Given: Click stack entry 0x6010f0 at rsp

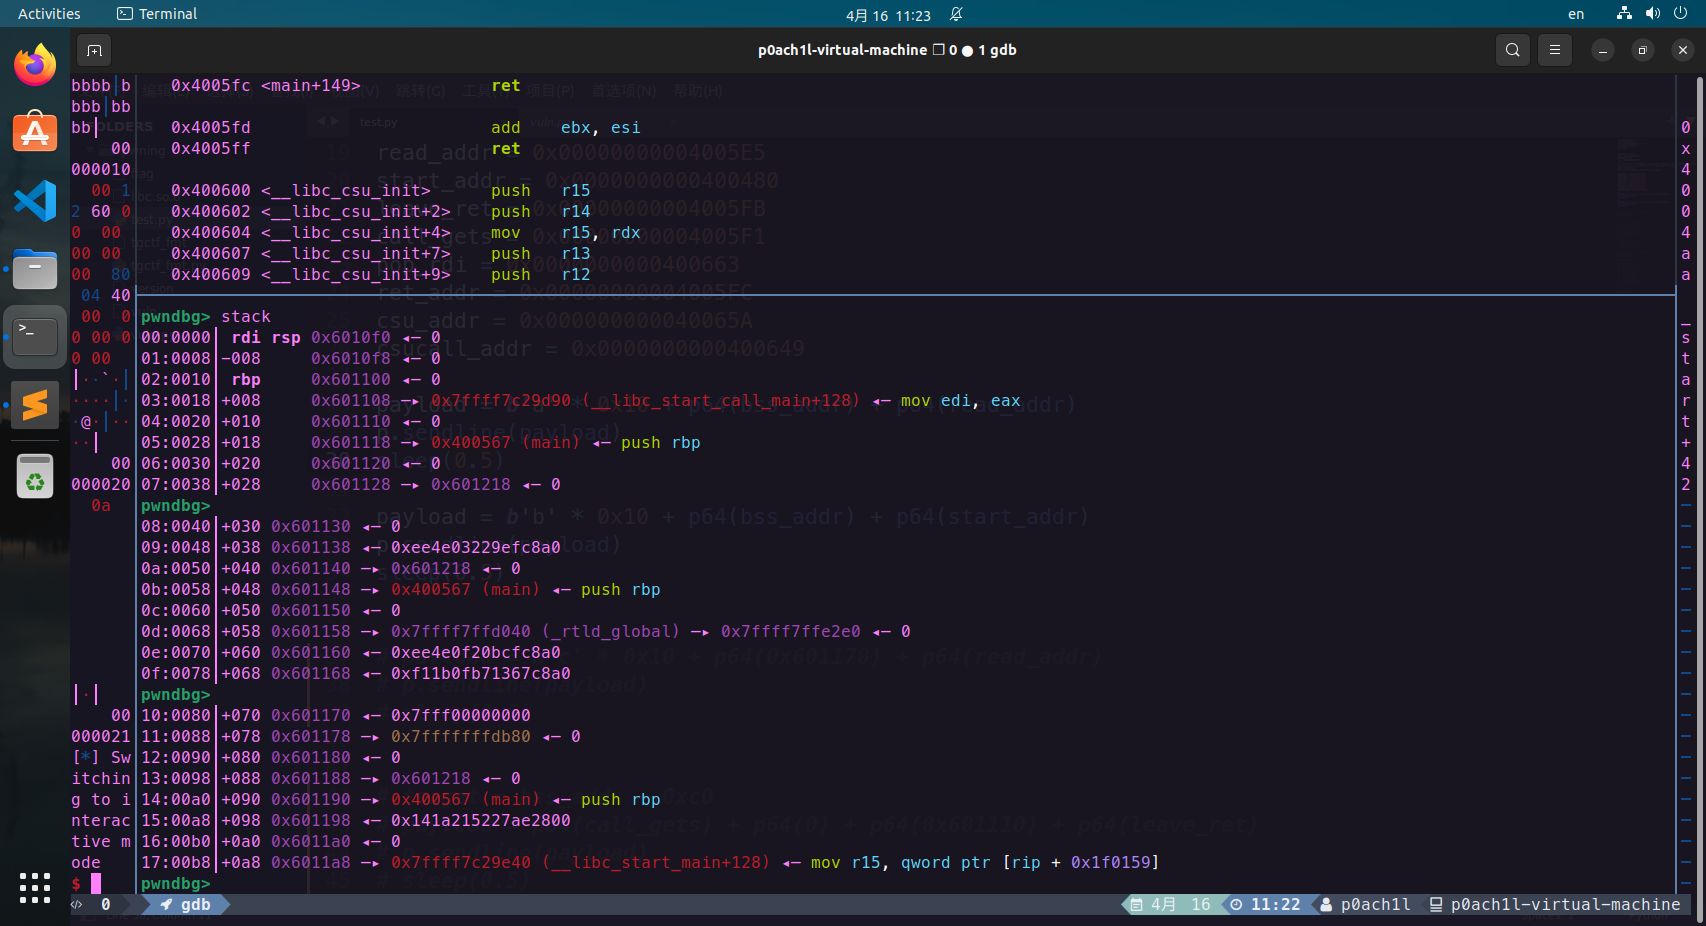Looking at the screenshot, I should point(351,337).
